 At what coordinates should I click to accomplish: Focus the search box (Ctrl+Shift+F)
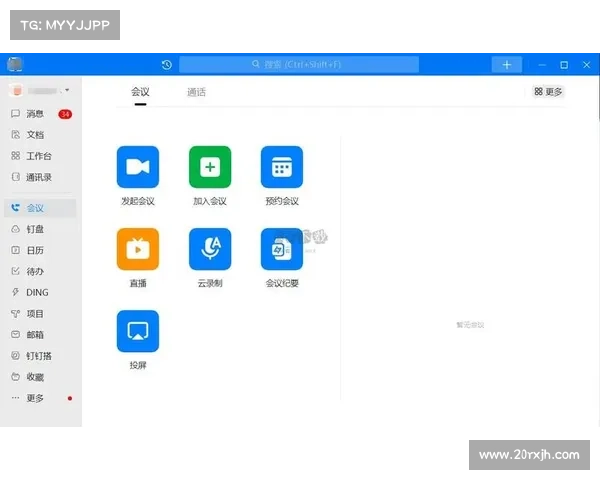(299, 64)
